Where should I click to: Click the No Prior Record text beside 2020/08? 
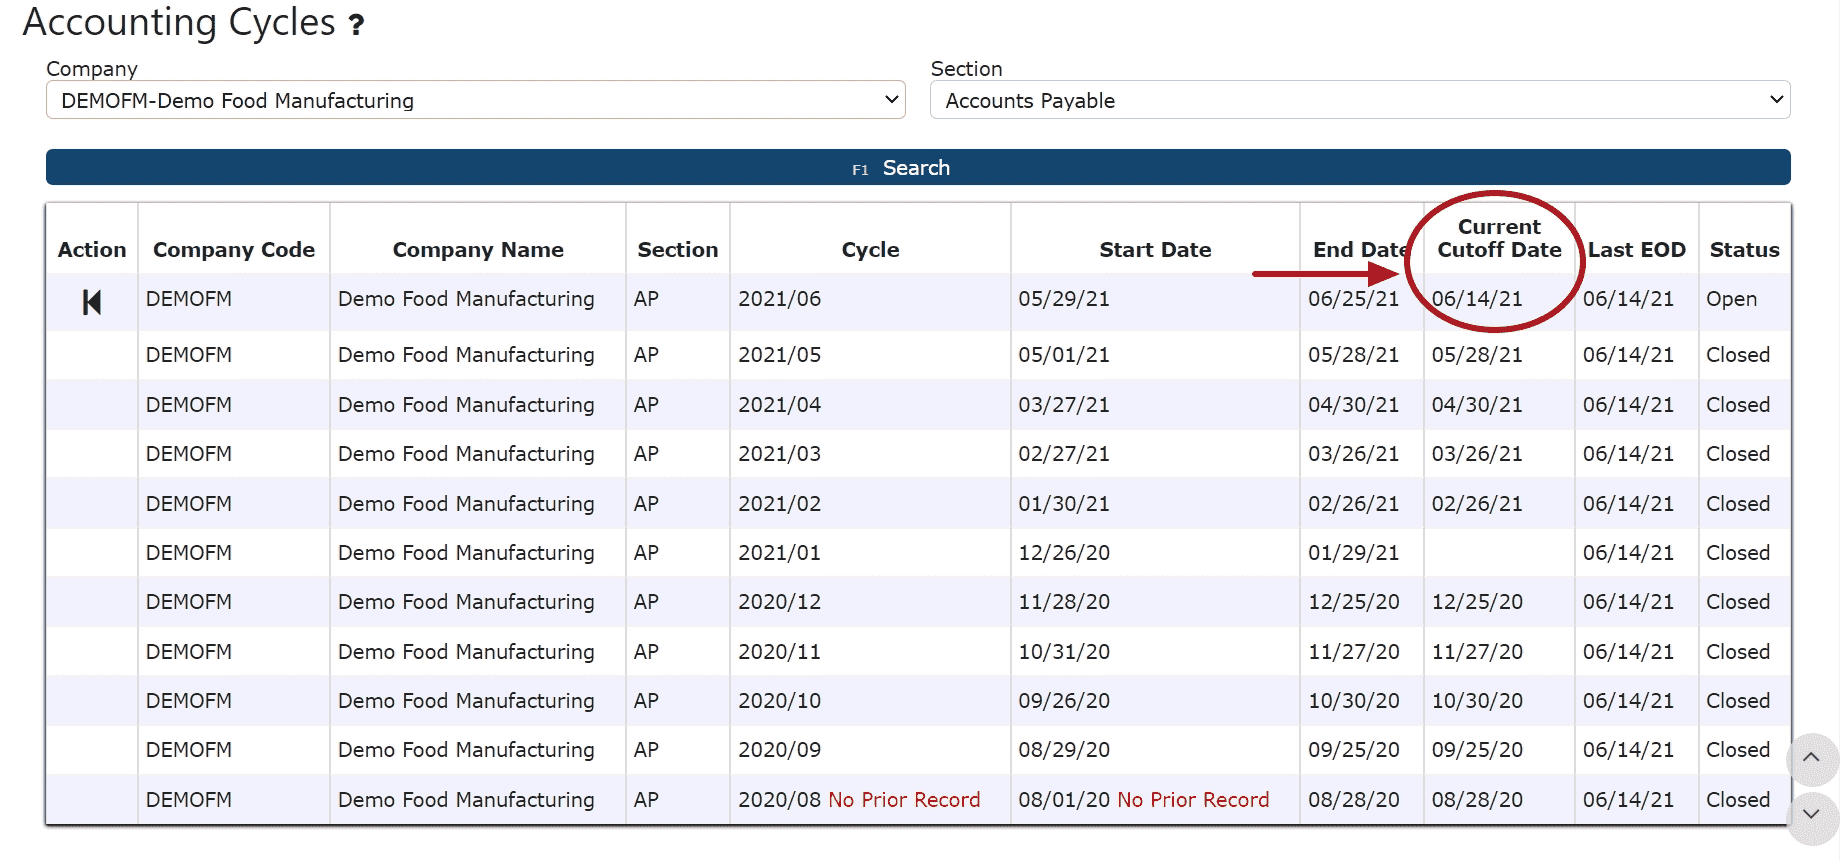point(904,800)
